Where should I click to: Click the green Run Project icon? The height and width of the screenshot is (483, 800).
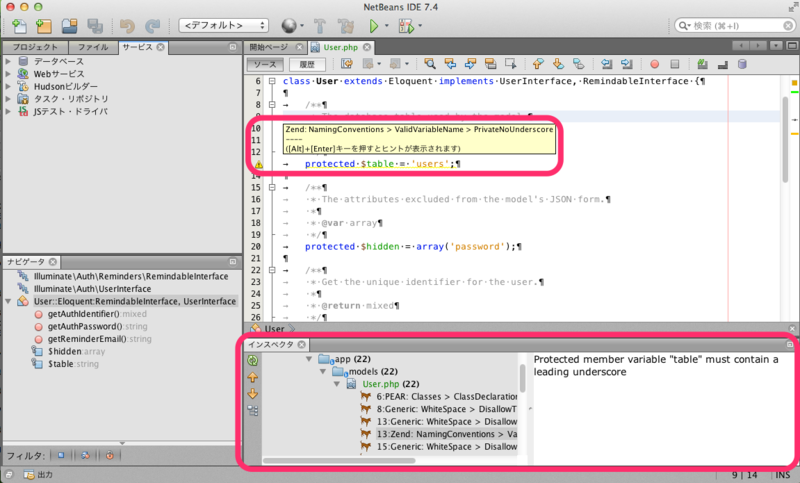point(373,26)
